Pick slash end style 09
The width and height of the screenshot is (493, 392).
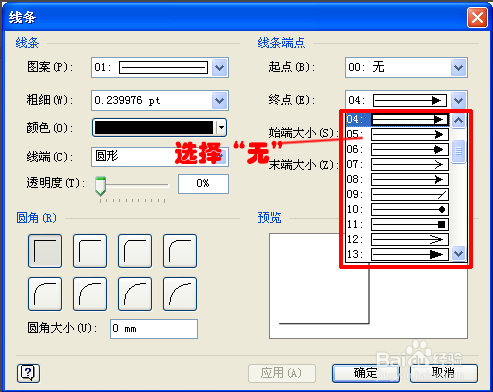click(x=397, y=194)
